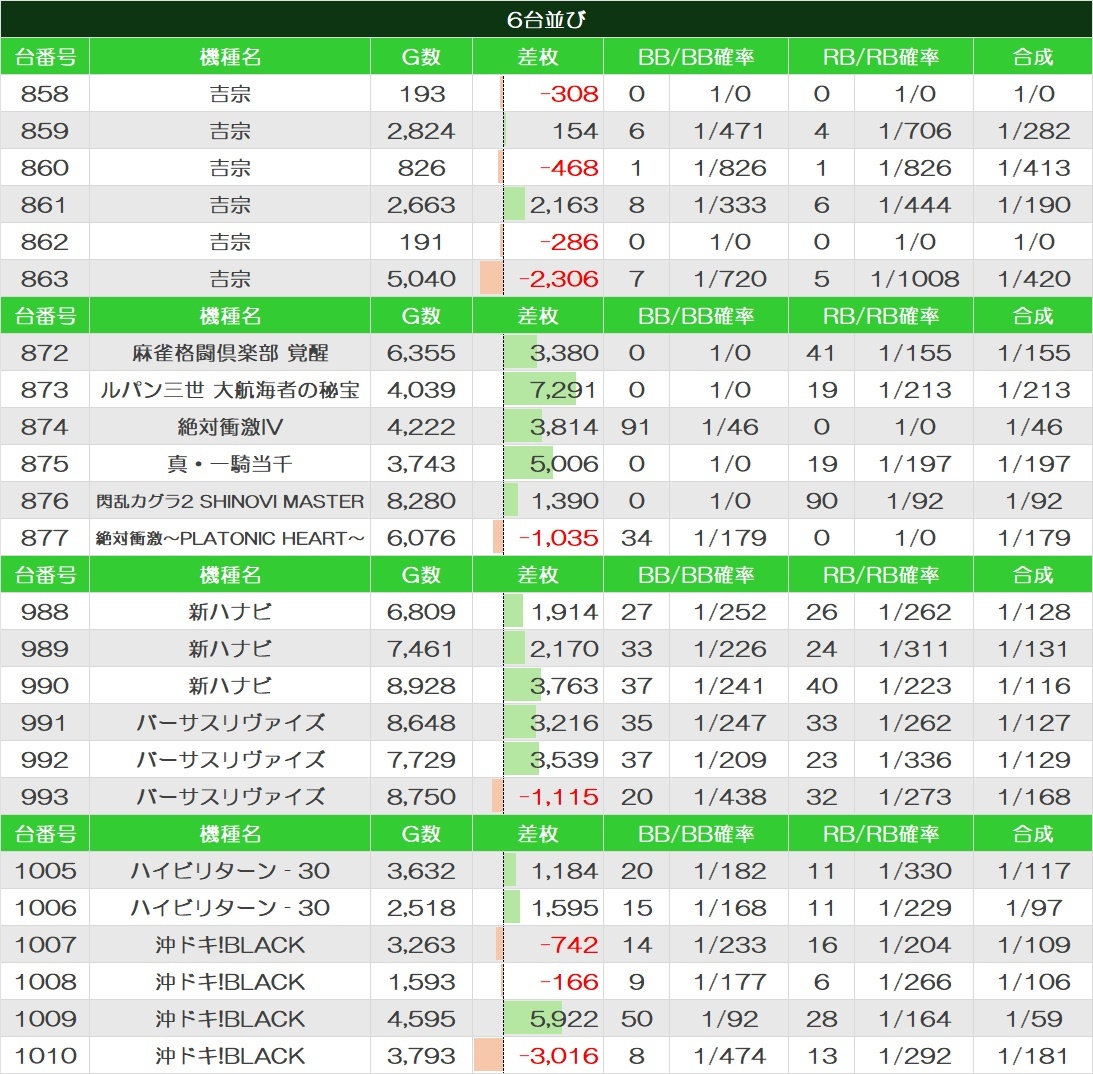The width and height of the screenshot is (1093, 1074).
Task: Click the -468 difference value for machine 860
Action: click(569, 168)
